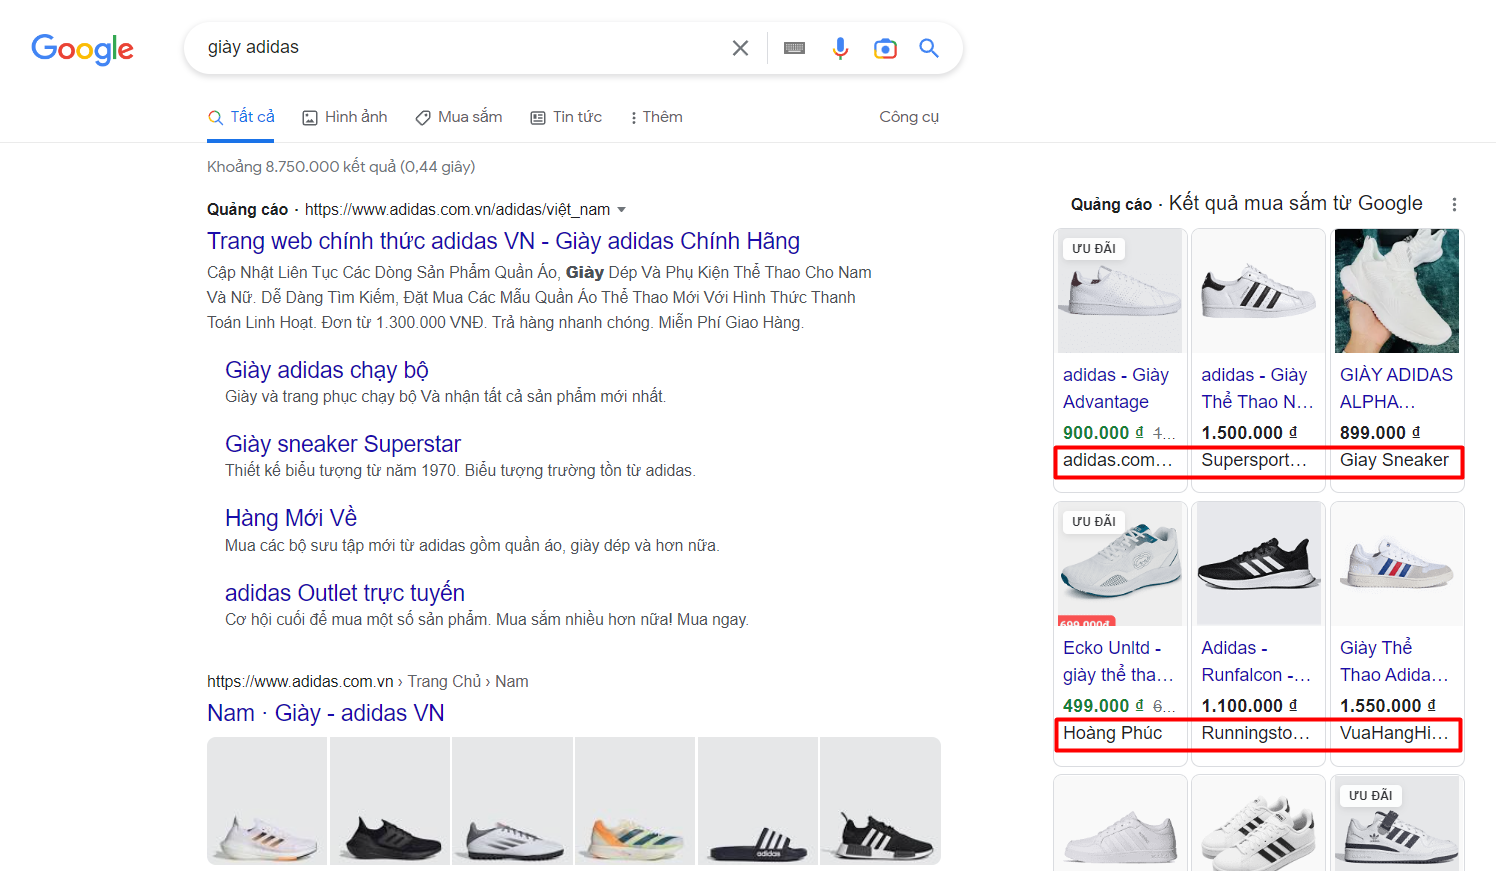Click Adidas Runfalcon product title

[1256, 661]
